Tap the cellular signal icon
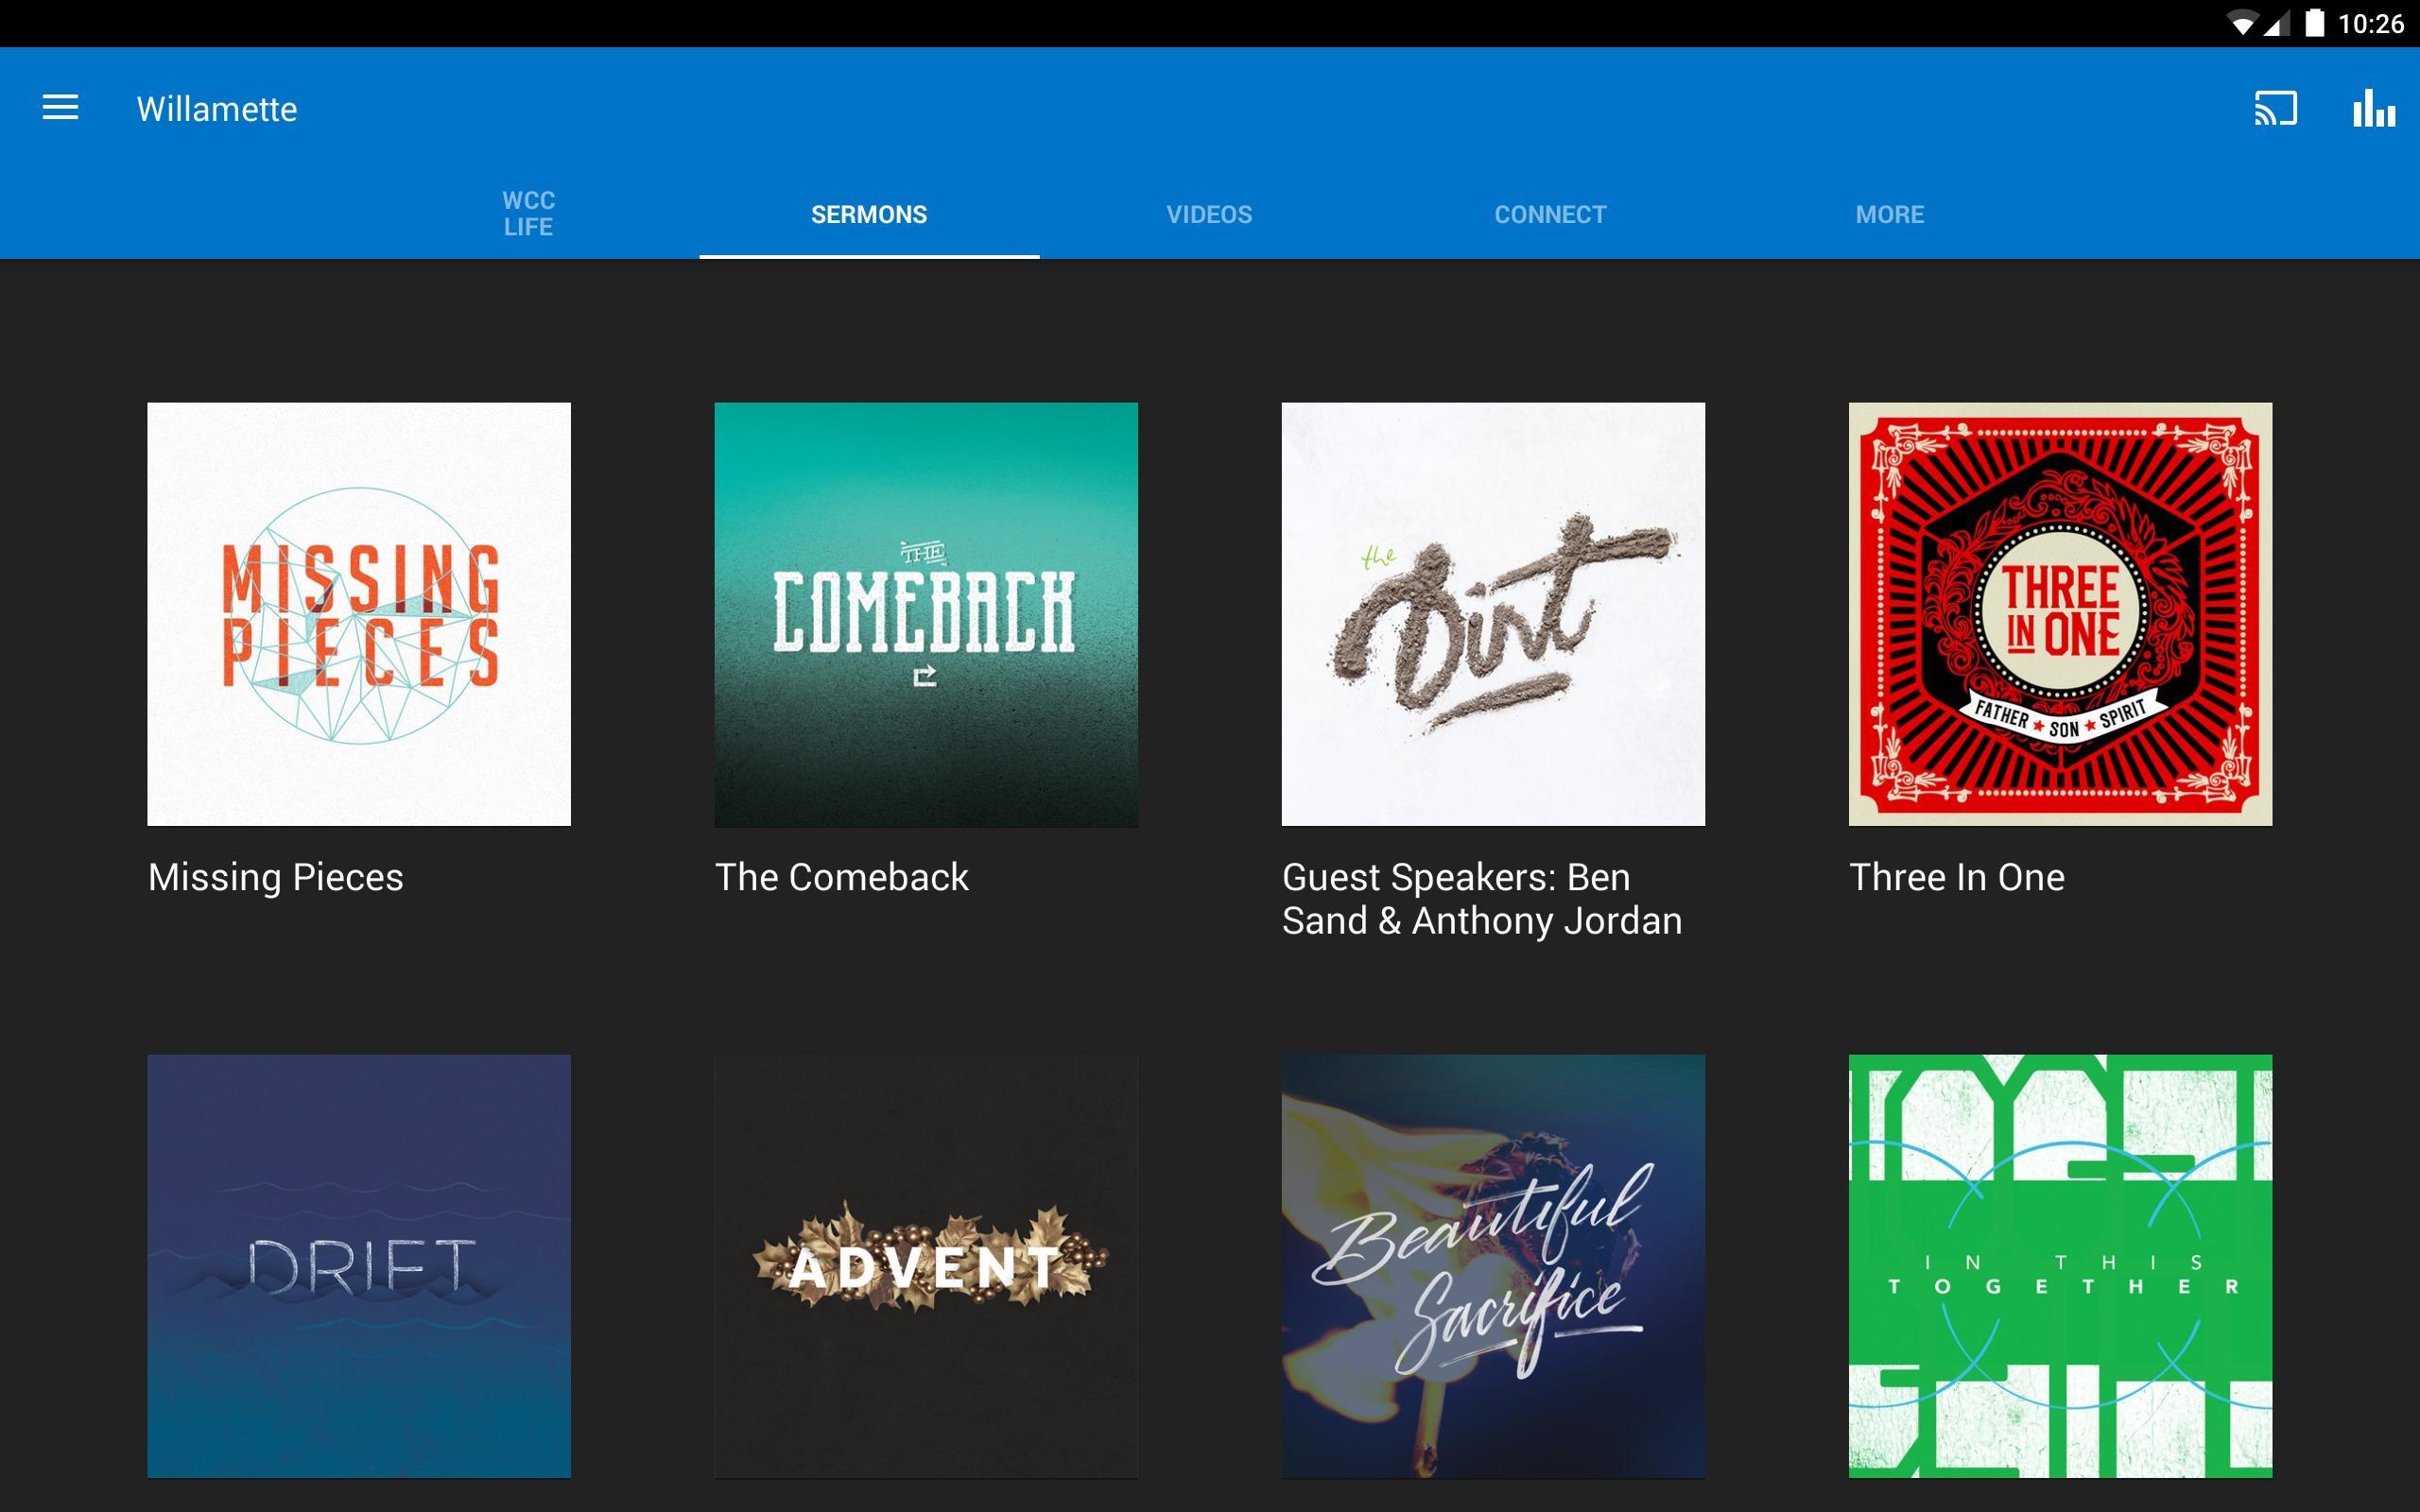The width and height of the screenshot is (2420, 1512). click(x=2277, y=24)
